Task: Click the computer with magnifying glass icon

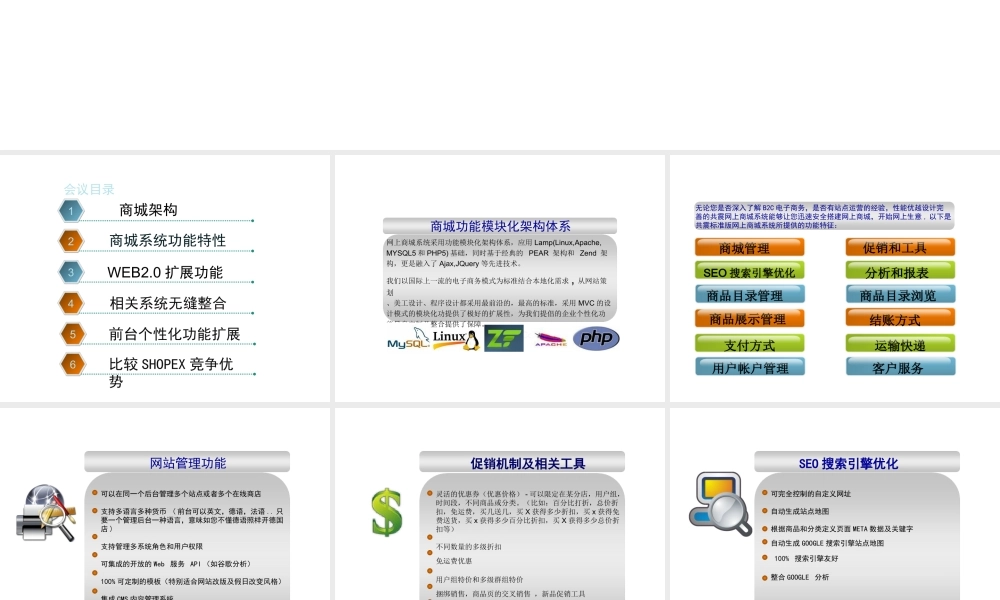Action: [720, 504]
